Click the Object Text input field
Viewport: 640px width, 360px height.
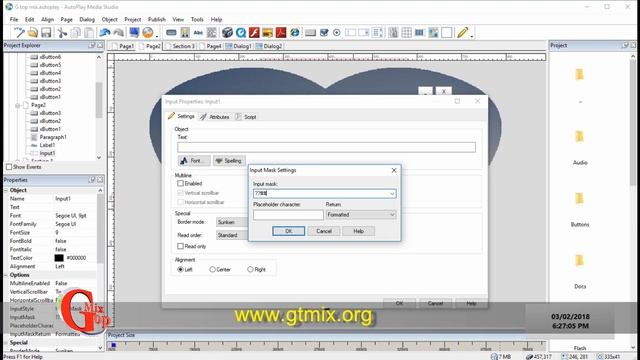(327, 147)
